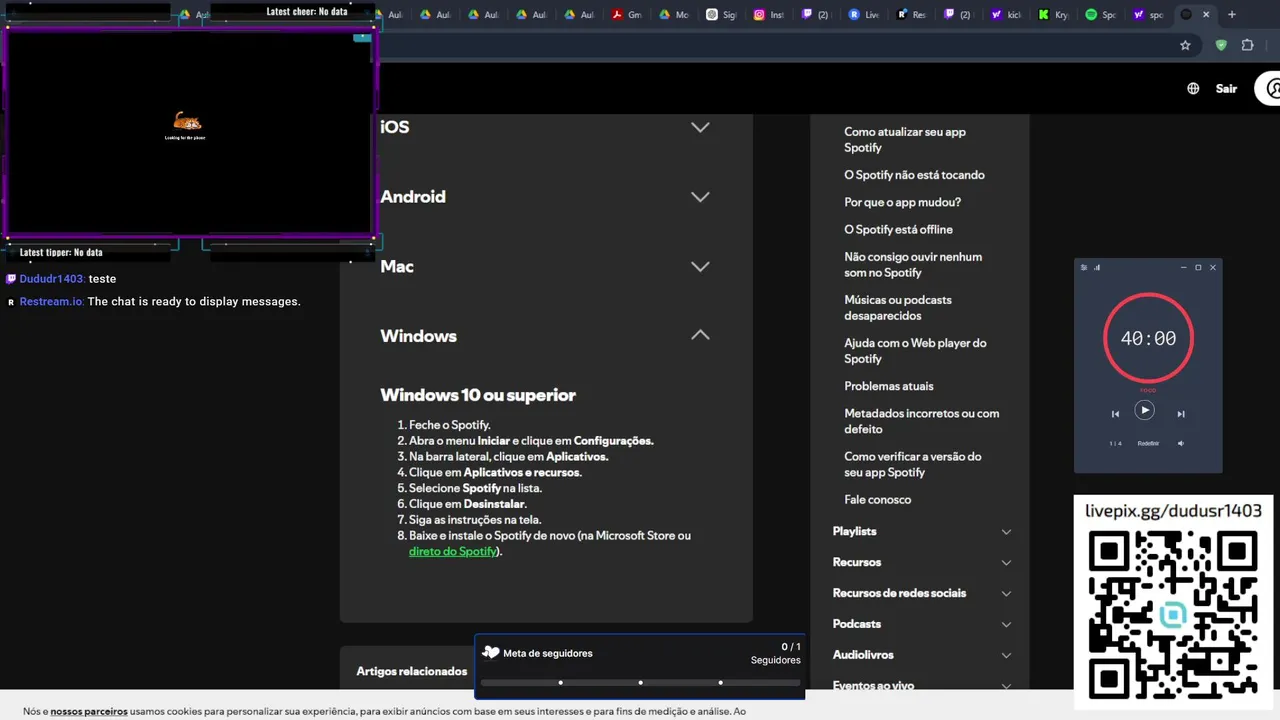Click the 'livepix.gg/dudusr1403' text

point(1173,511)
